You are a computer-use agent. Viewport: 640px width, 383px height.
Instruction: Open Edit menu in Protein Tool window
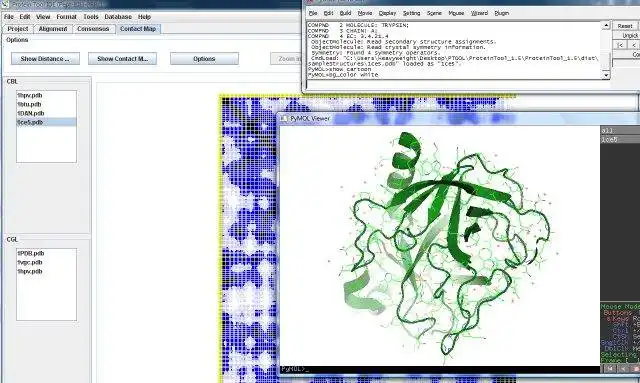coord(25,17)
